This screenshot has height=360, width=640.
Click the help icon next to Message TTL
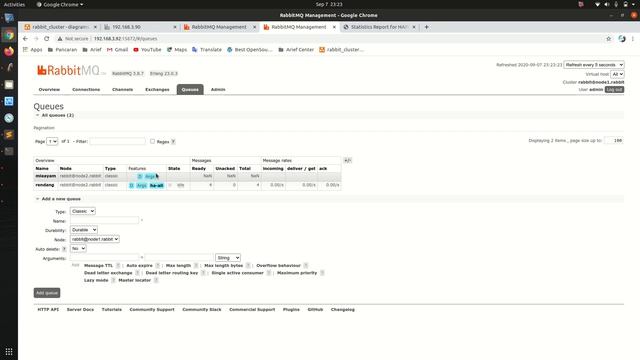point(118,265)
